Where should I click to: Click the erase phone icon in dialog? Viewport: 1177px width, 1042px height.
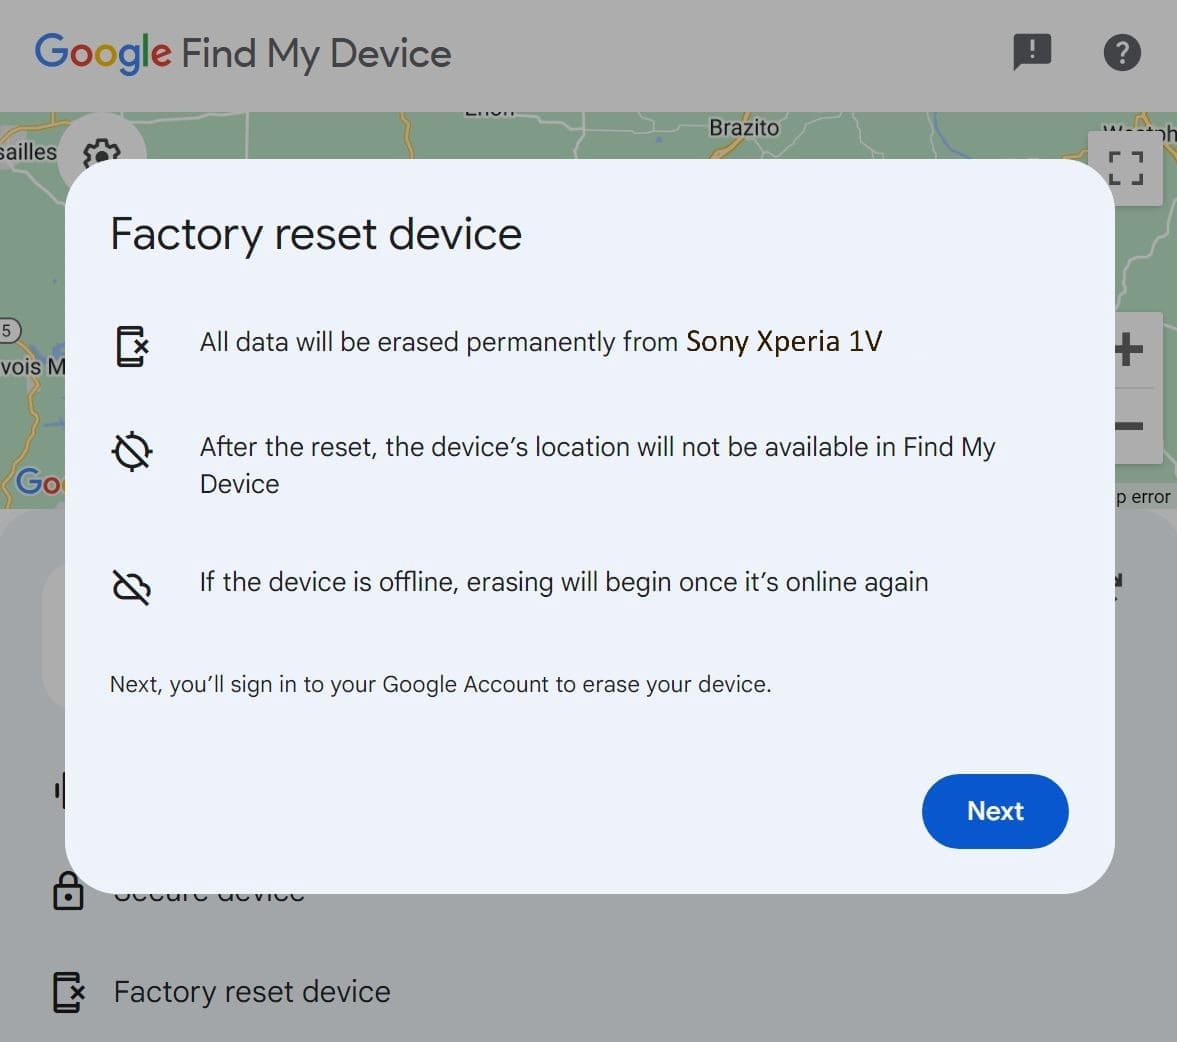[132, 345]
